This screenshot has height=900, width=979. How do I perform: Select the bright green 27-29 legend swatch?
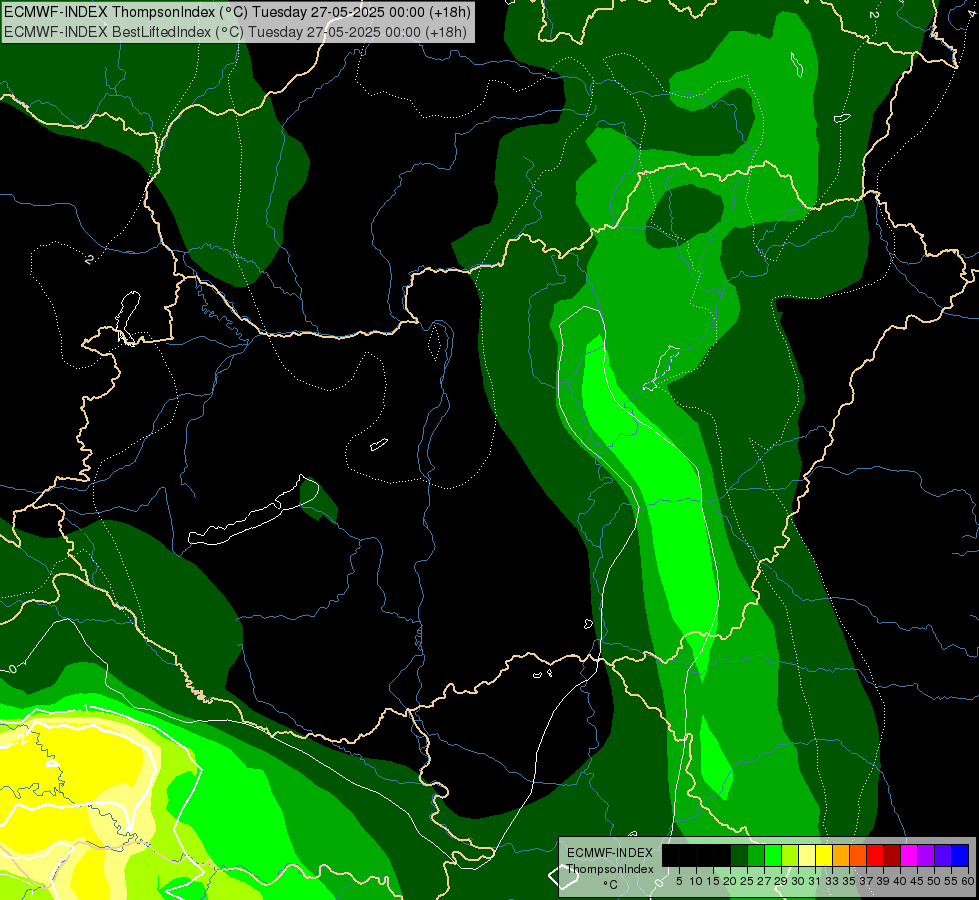point(773,855)
